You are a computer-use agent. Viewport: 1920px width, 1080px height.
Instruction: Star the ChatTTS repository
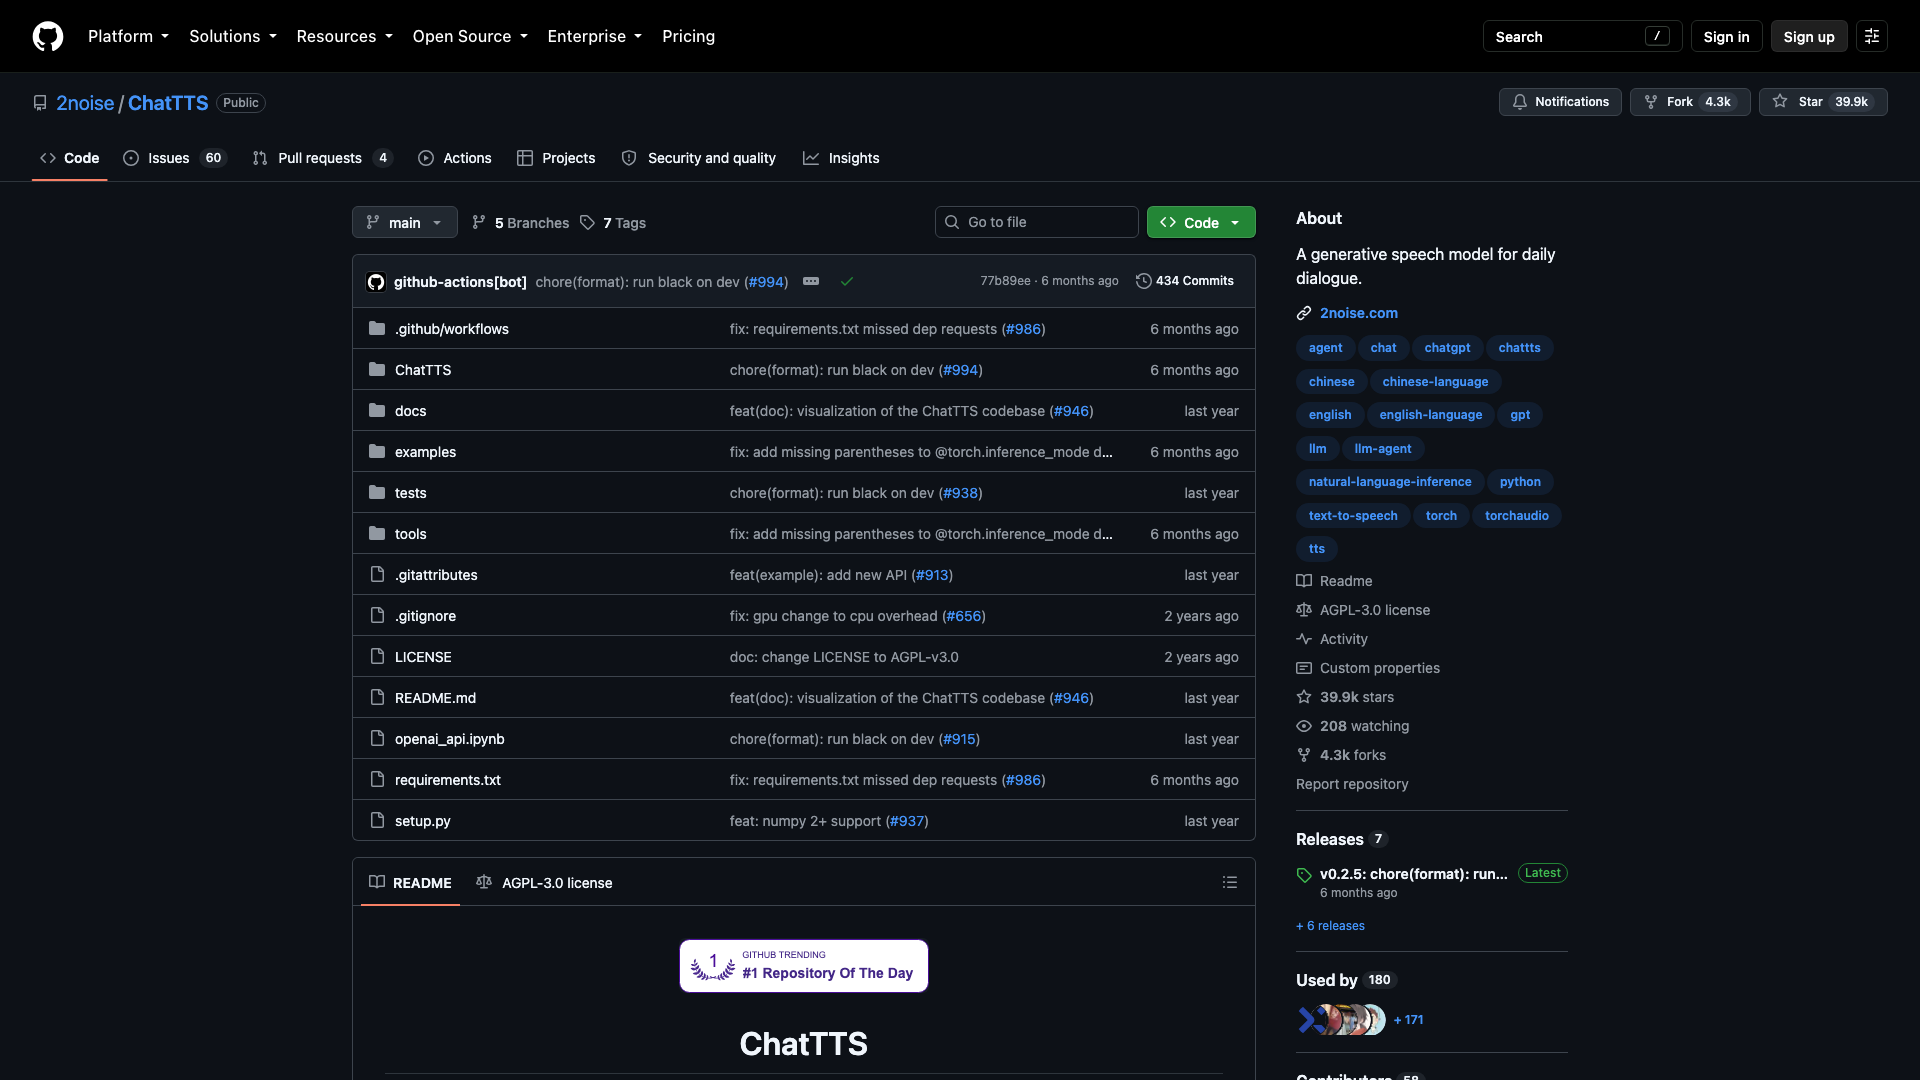point(1823,102)
